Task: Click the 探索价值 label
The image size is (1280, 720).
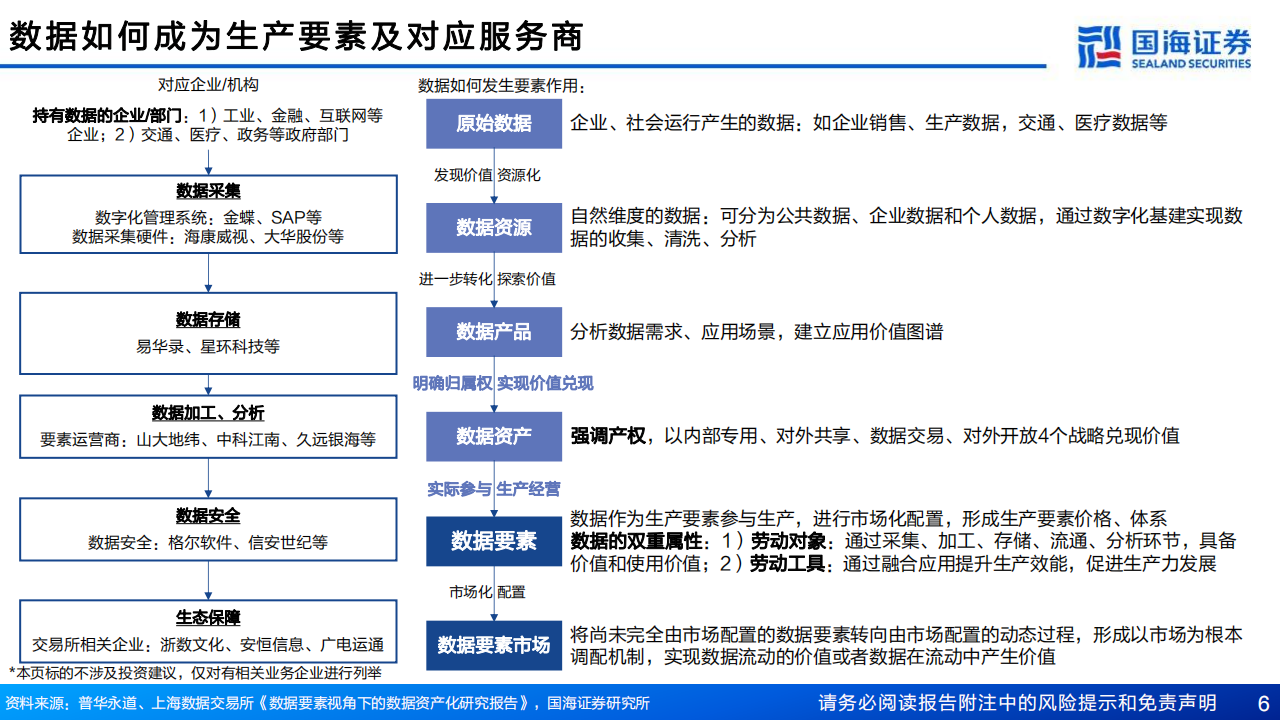Action: [x=526, y=279]
